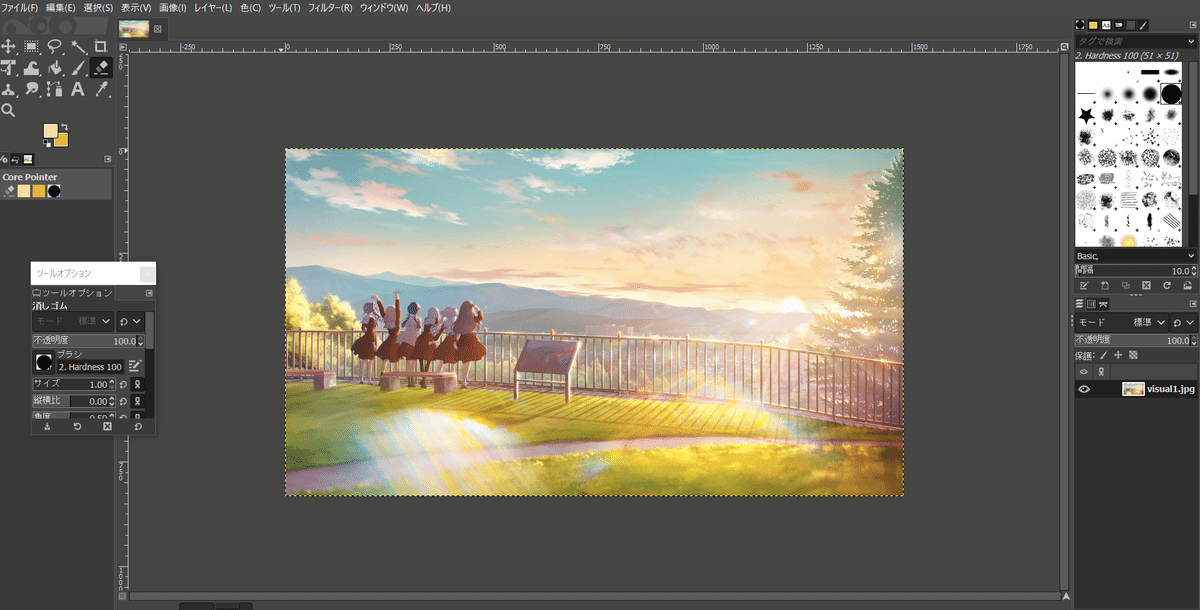Open brush editor icon beside Hardness 100
1200x610 pixels.
(136, 366)
